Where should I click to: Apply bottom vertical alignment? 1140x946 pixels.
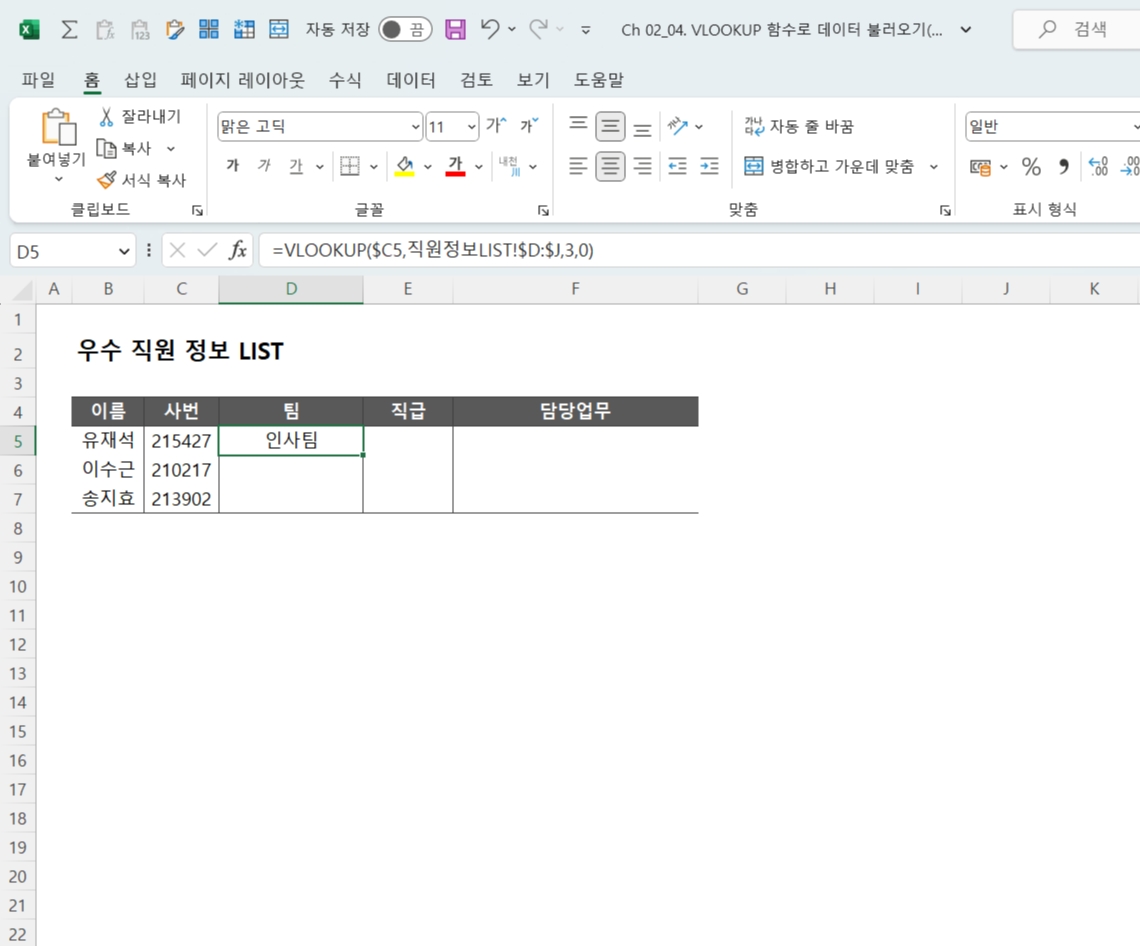click(x=642, y=127)
